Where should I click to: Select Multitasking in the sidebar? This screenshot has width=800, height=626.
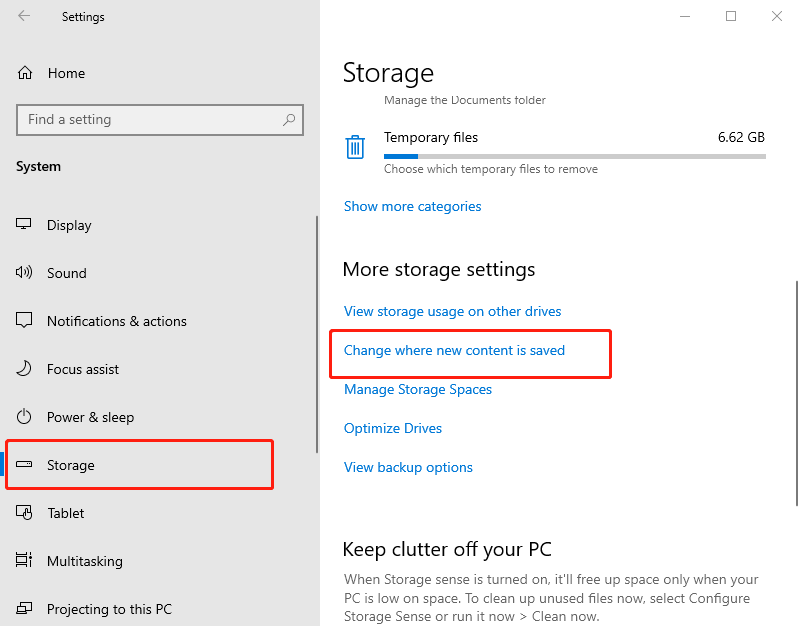click(85, 561)
